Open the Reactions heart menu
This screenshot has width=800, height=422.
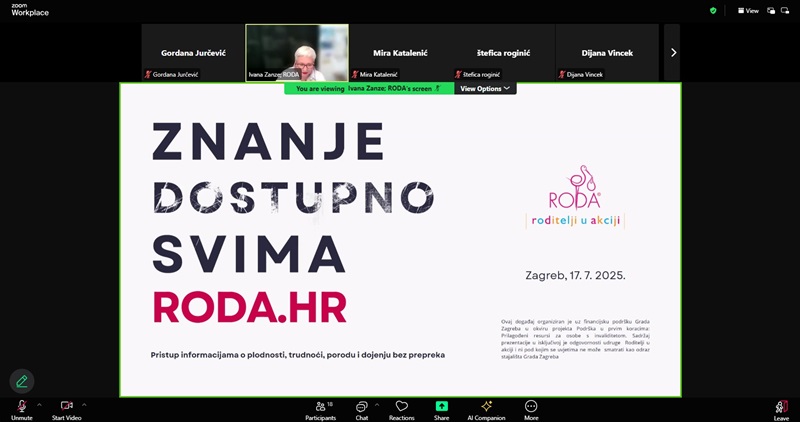tap(401, 408)
